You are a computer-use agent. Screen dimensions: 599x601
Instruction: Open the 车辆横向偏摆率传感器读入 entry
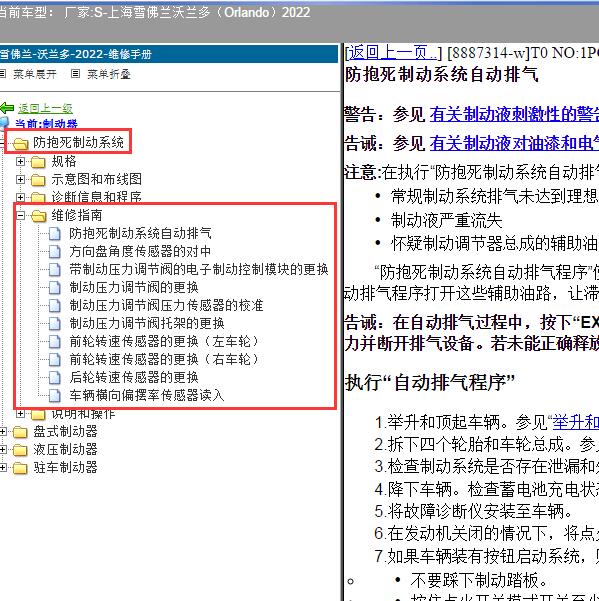point(147,396)
